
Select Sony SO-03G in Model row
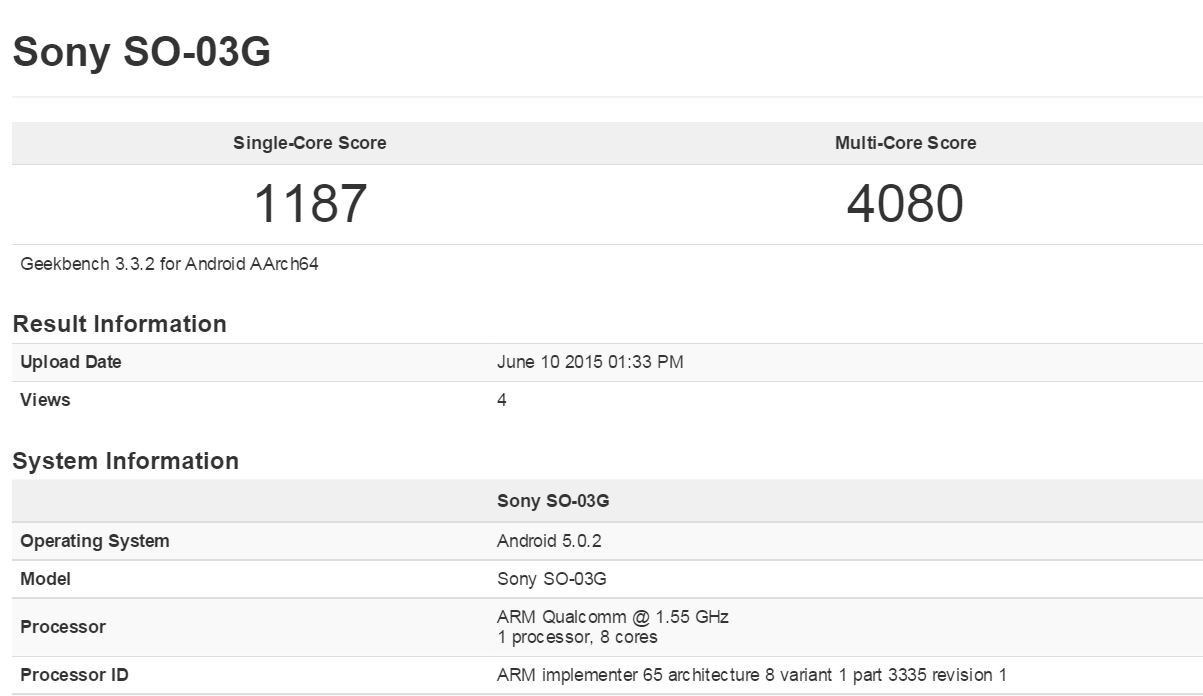[x=552, y=579]
